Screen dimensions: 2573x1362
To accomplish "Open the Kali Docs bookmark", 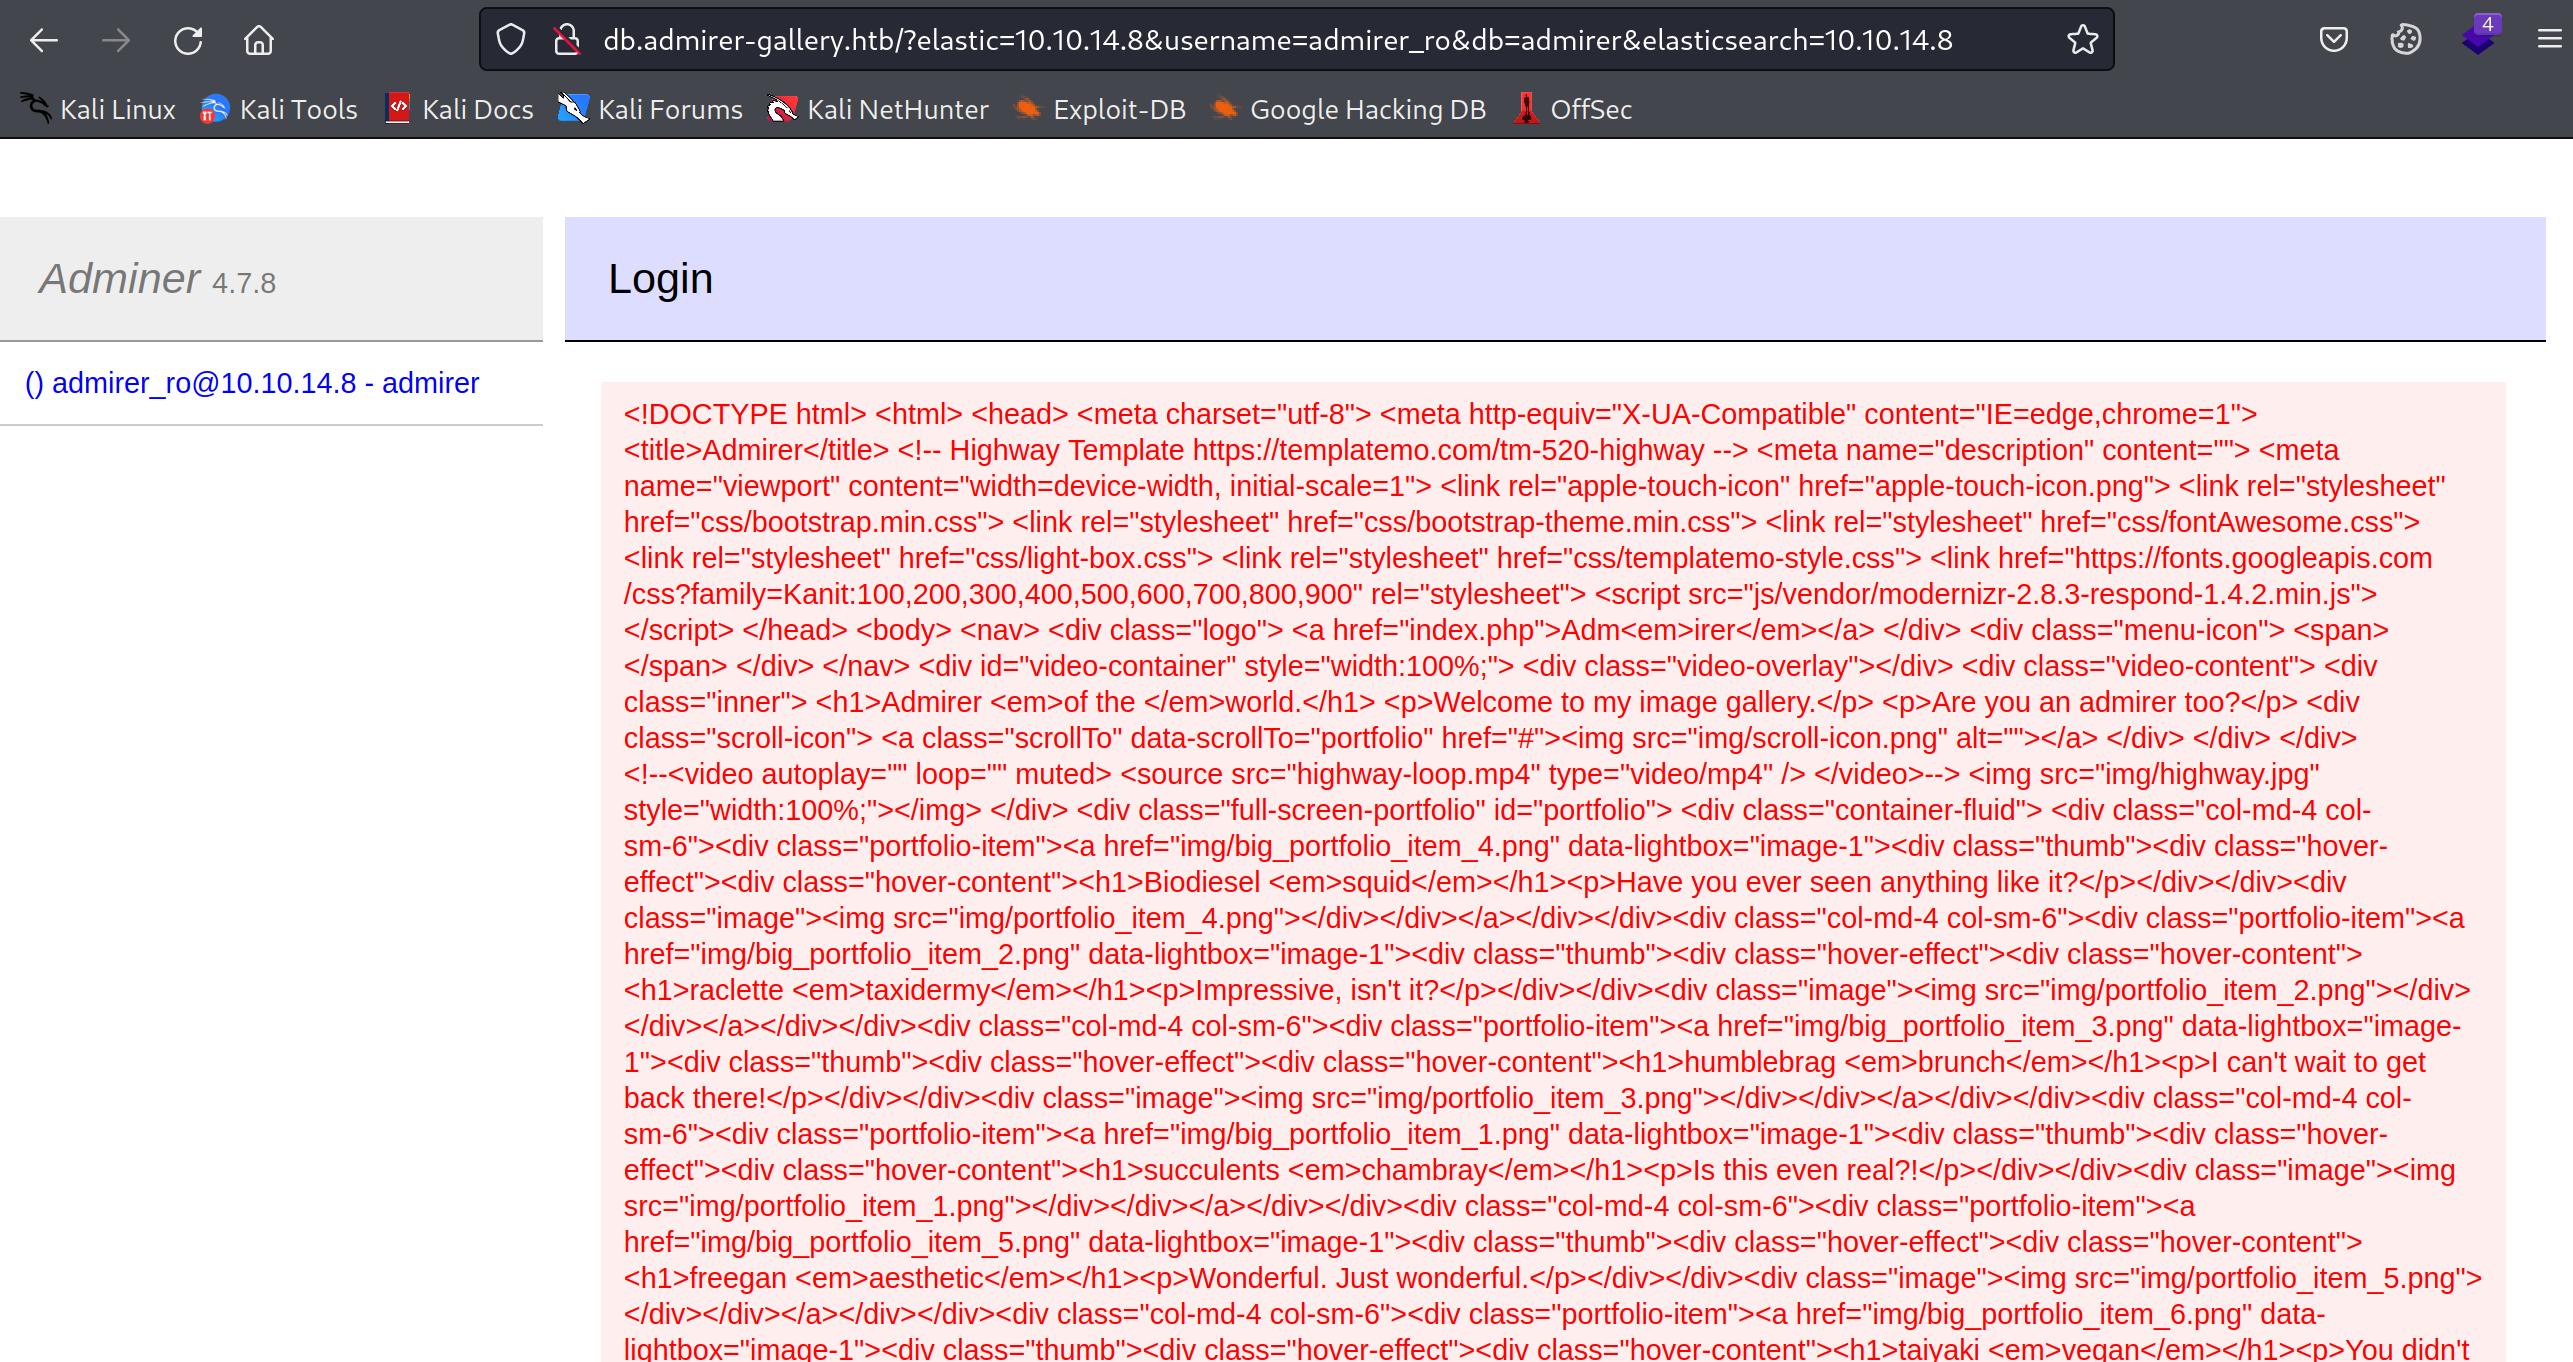I will [459, 109].
